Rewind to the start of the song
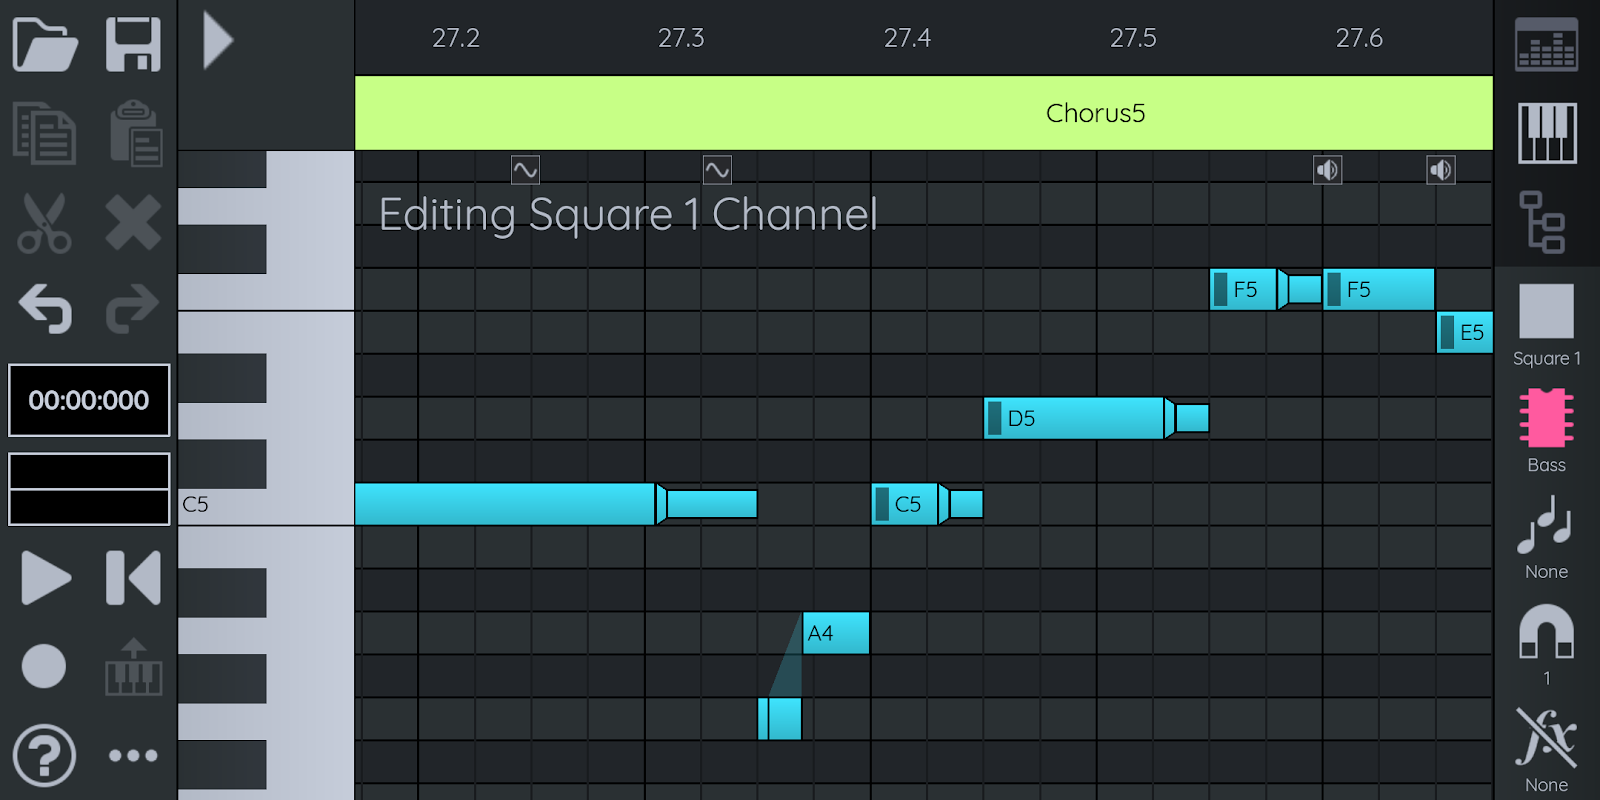Image resolution: width=1600 pixels, height=800 pixels. (x=133, y=578)
